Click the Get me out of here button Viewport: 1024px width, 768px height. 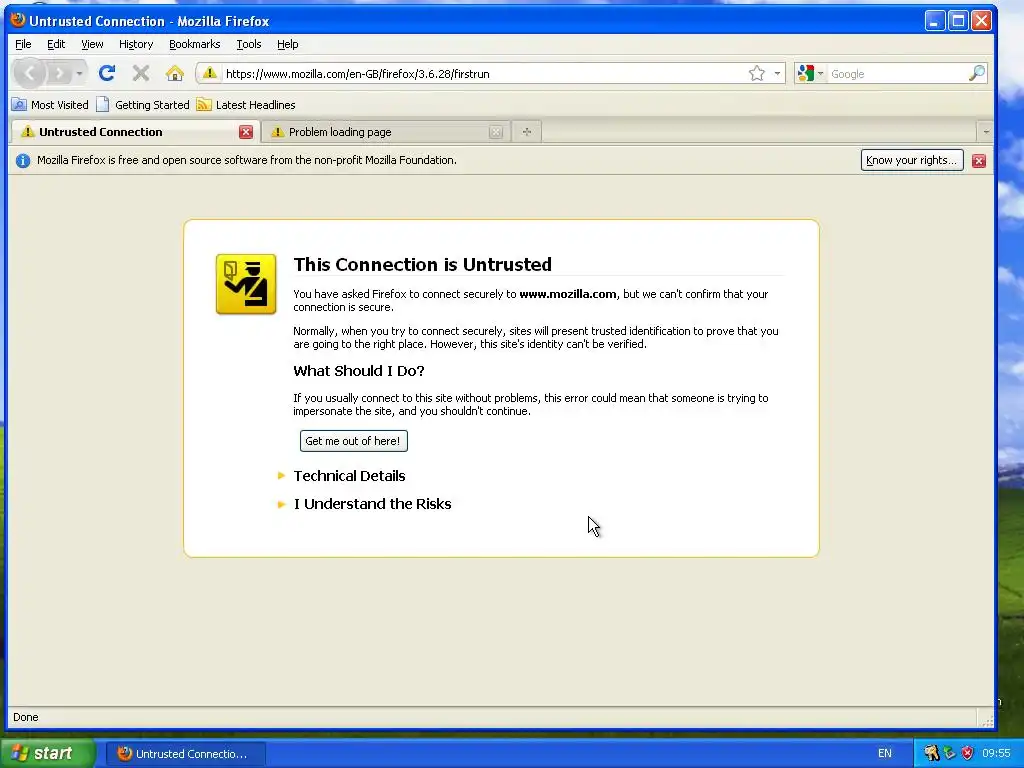pos(353,441)
